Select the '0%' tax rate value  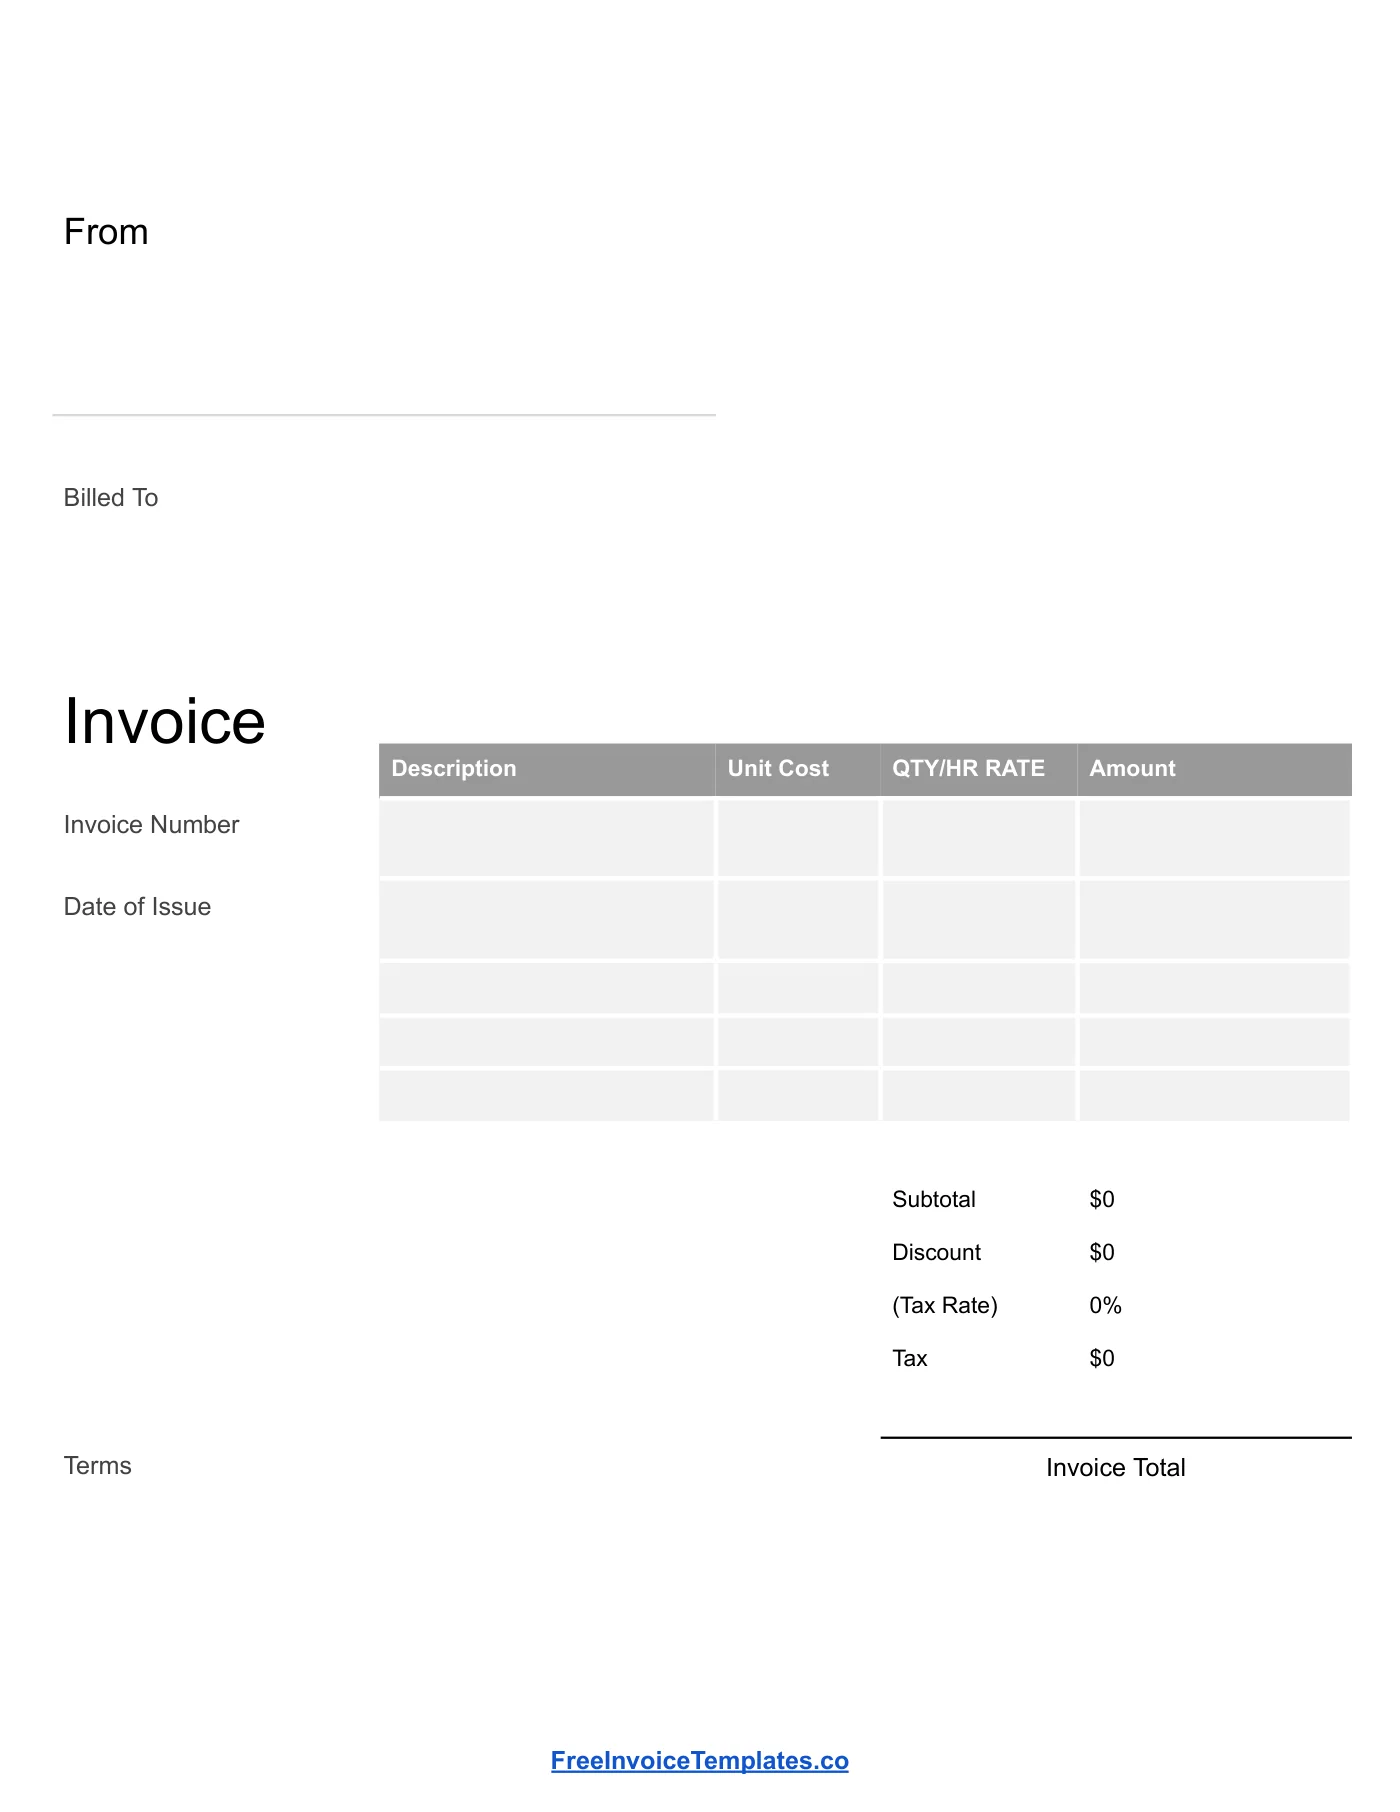pyautogui.click(x=1105, y=1306)
